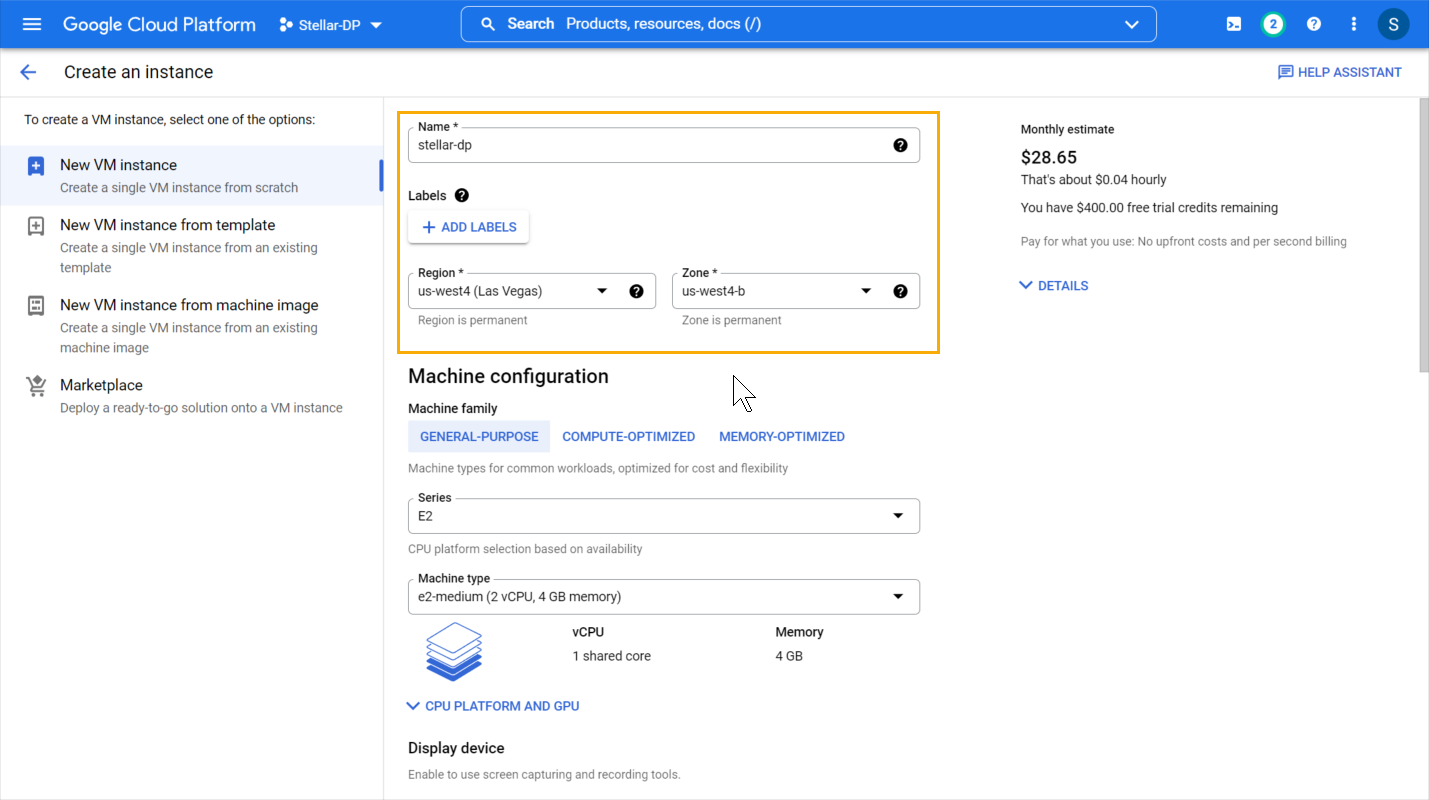Image resolution: width=1429 pixels, height=800 pixels.
Task: Switch to Compute-Optimized machine family tab
Action: click(628, 436)
